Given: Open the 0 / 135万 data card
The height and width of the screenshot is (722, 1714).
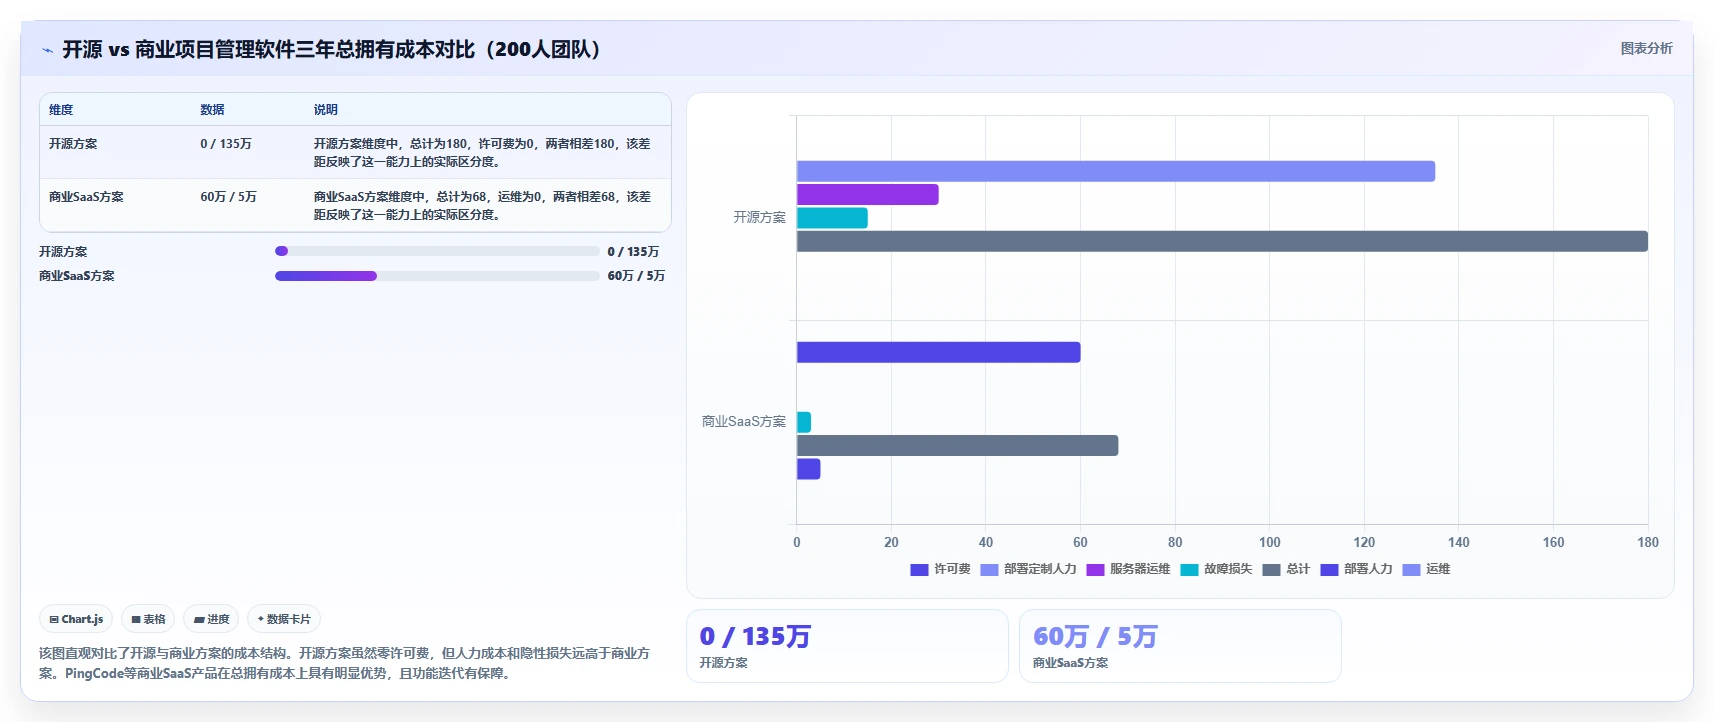Looking at the screenshot, I should click(x=847, y=646).
